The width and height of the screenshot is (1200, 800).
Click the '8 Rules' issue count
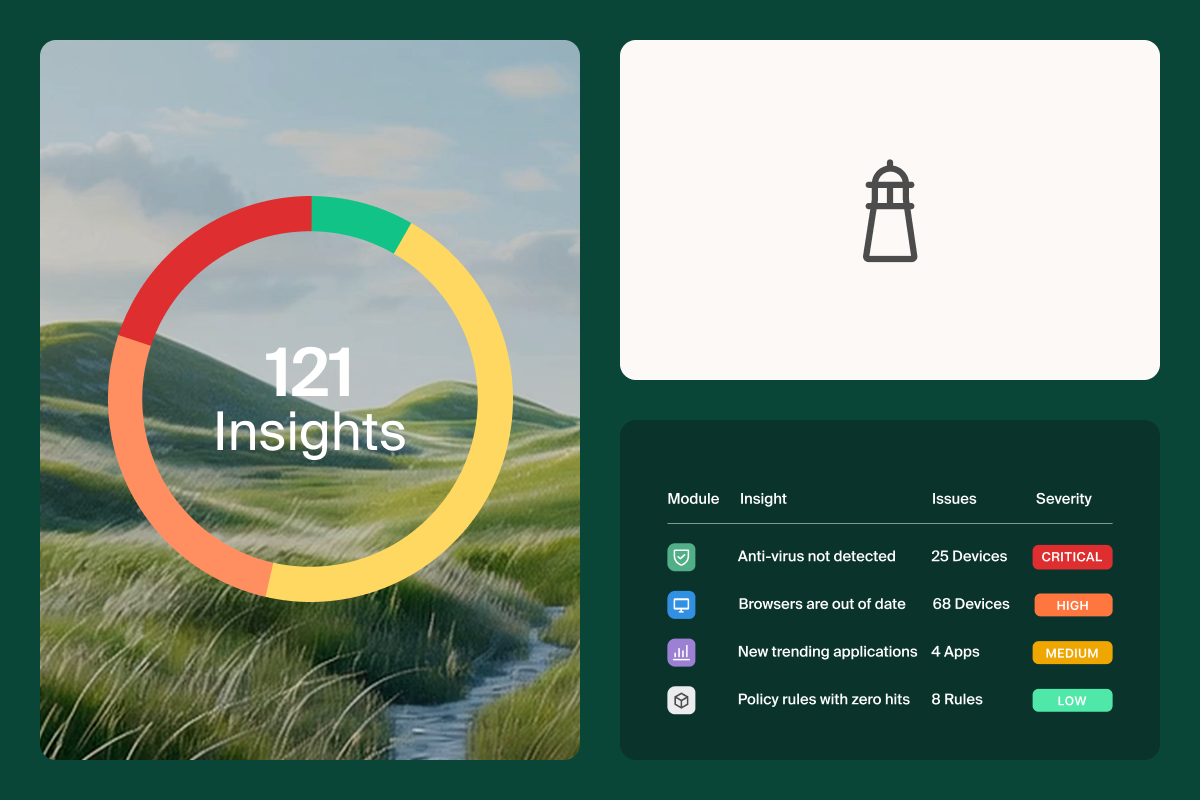tap(956, 700)
